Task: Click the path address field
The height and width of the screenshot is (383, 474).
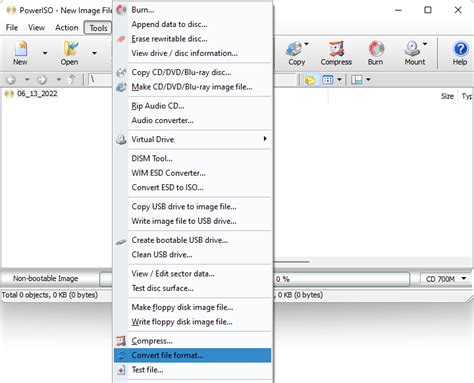Action: 101,80
